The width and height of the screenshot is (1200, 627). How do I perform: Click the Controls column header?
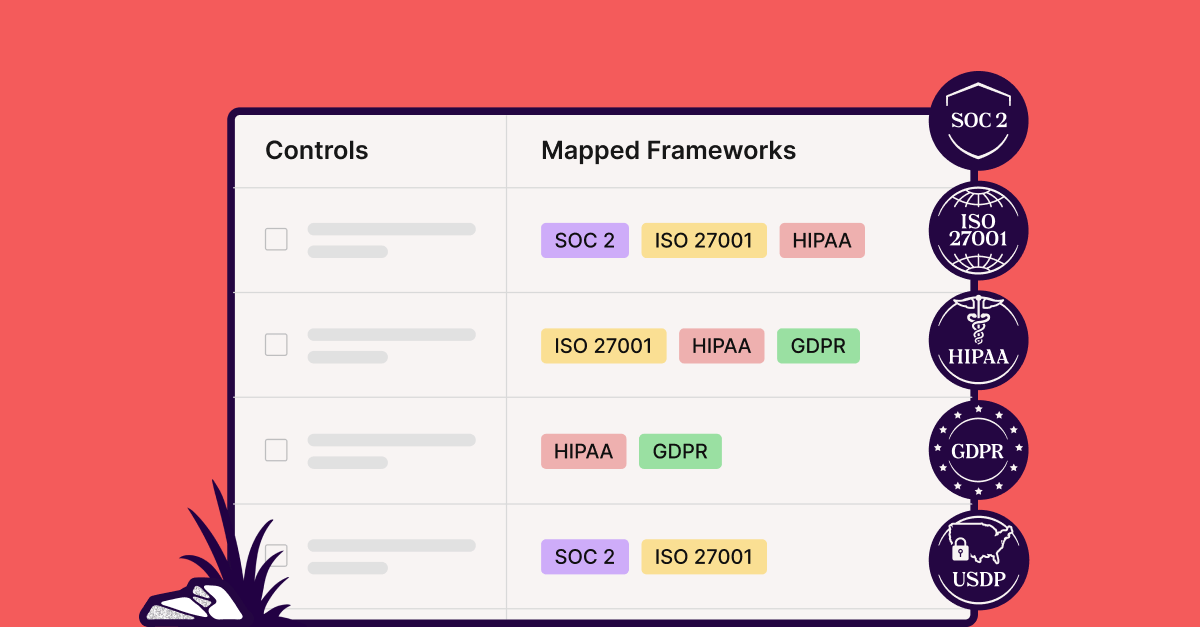tap(316, 151)
